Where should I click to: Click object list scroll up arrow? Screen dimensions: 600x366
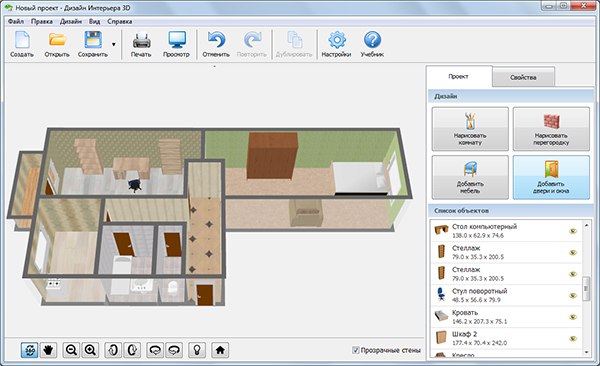(587, 225)
